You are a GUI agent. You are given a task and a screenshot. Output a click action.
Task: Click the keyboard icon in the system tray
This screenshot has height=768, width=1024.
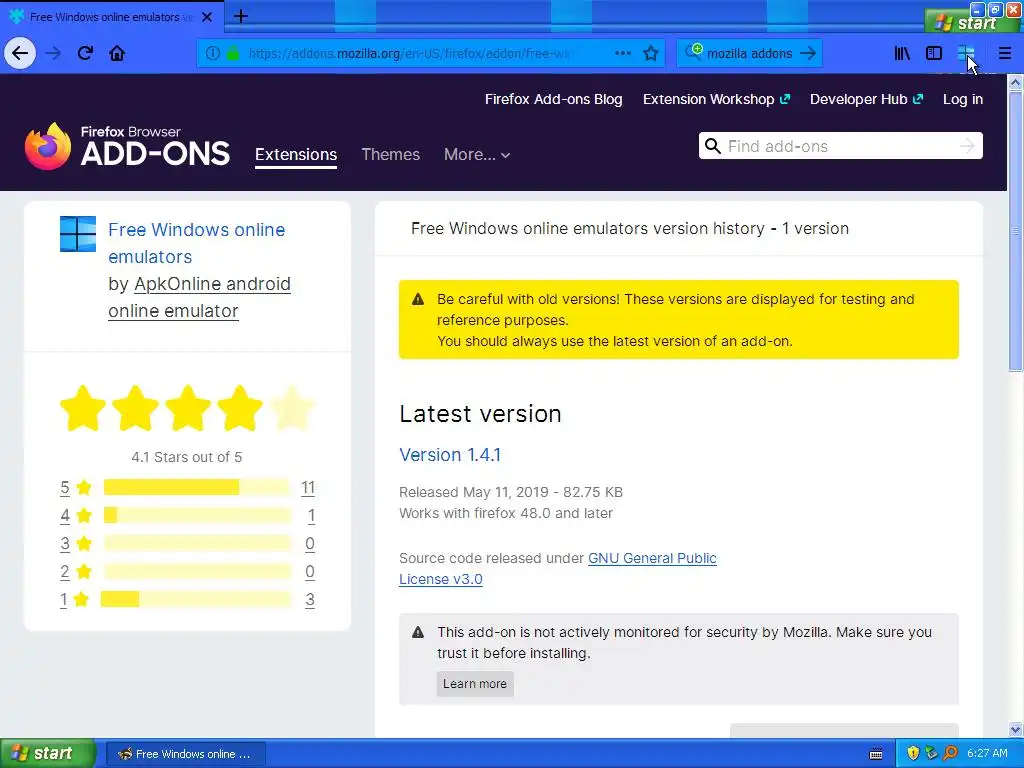point(876,754)
